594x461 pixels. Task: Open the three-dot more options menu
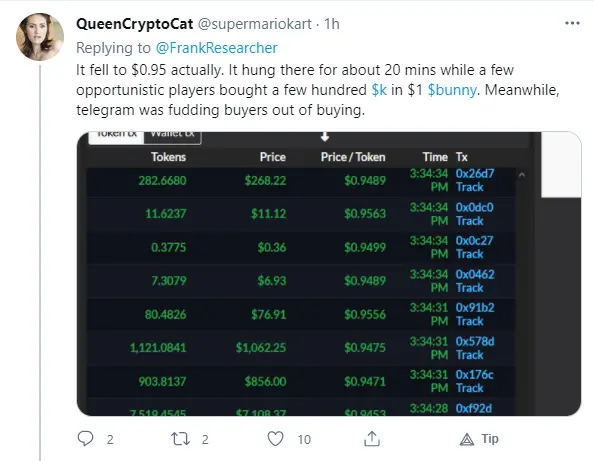pos(572,23)
